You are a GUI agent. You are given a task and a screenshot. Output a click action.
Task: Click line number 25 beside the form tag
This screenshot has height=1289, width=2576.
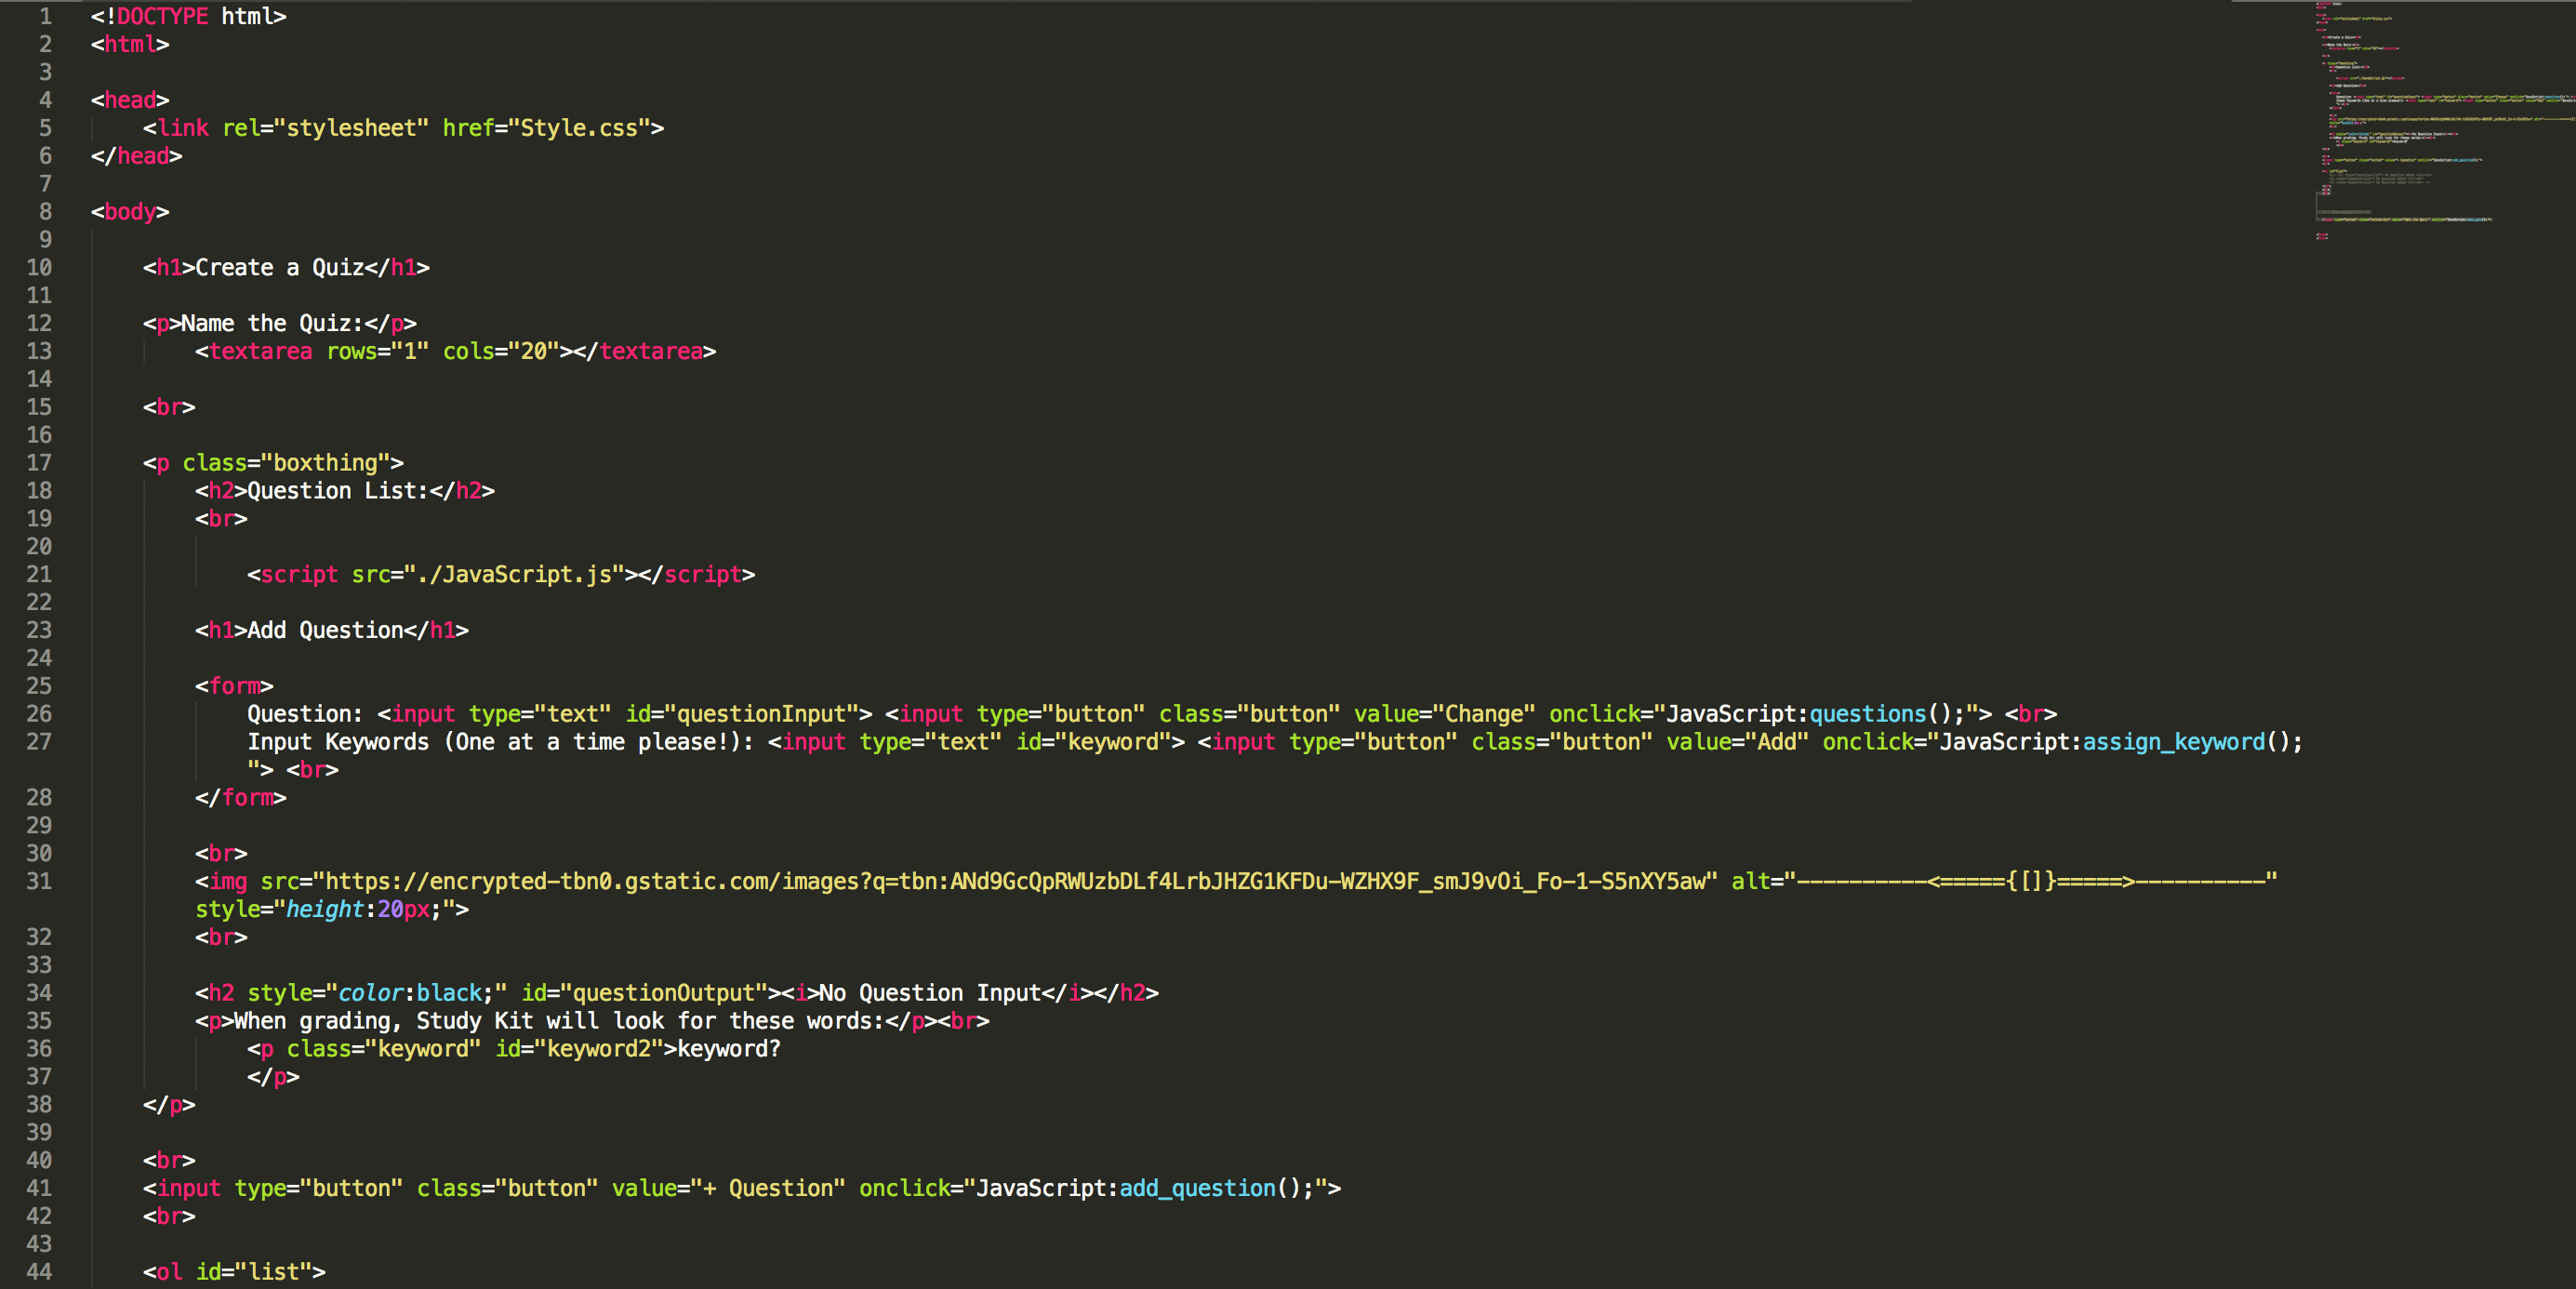pyautogui.click(x=39, y=686)
